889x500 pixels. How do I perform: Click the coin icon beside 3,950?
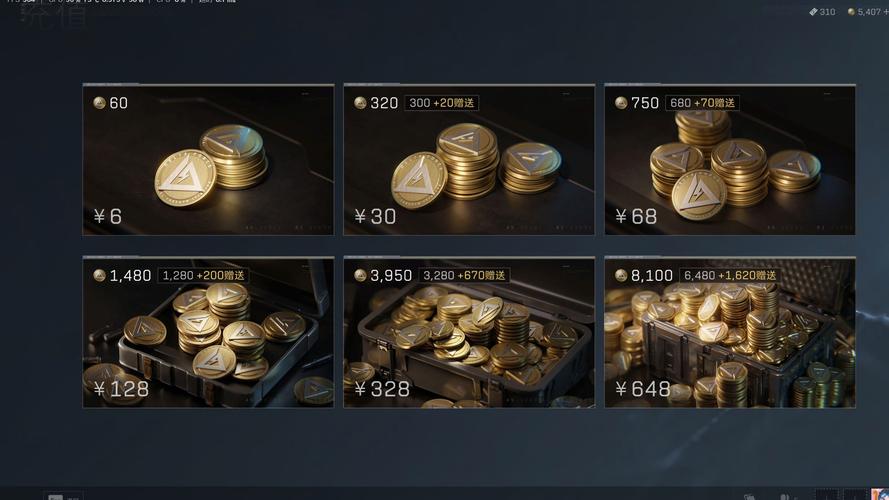(360, 276)
